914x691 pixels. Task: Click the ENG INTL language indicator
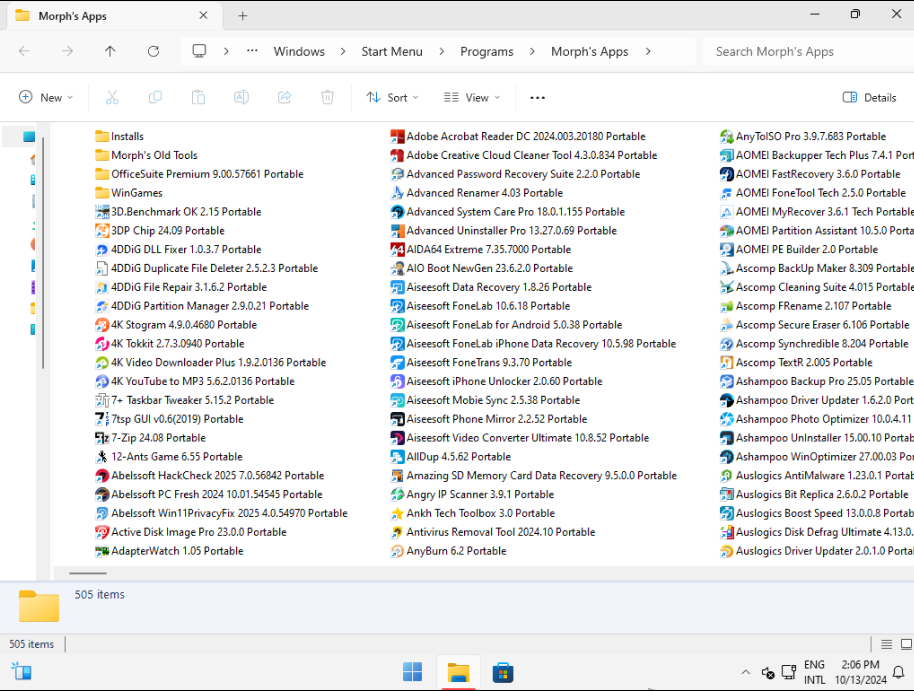(x=814, y=672)
